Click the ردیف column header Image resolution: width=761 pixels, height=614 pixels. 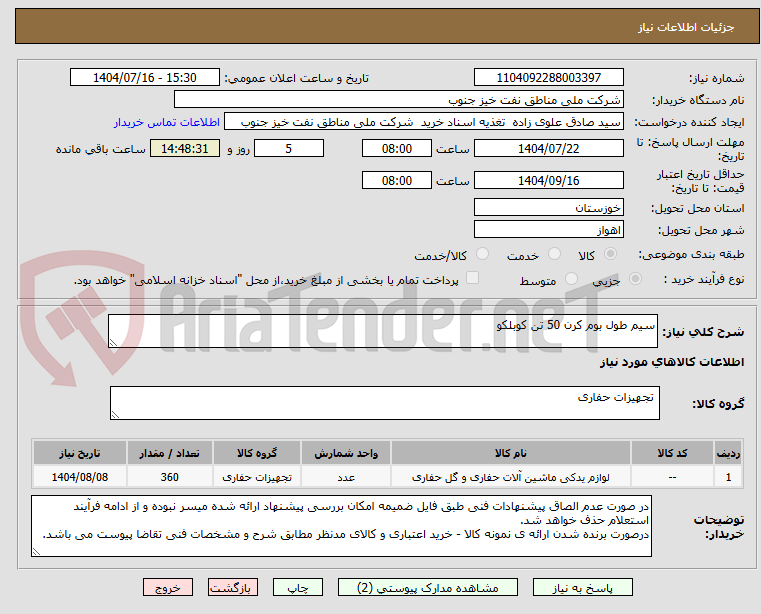coord(728,453)
